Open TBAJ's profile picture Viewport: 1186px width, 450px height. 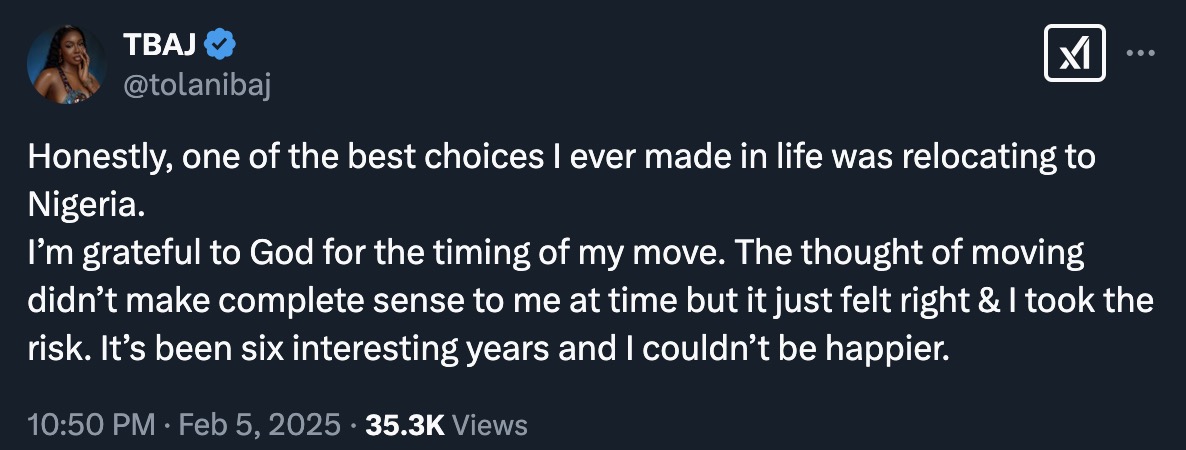click(67, 64)
